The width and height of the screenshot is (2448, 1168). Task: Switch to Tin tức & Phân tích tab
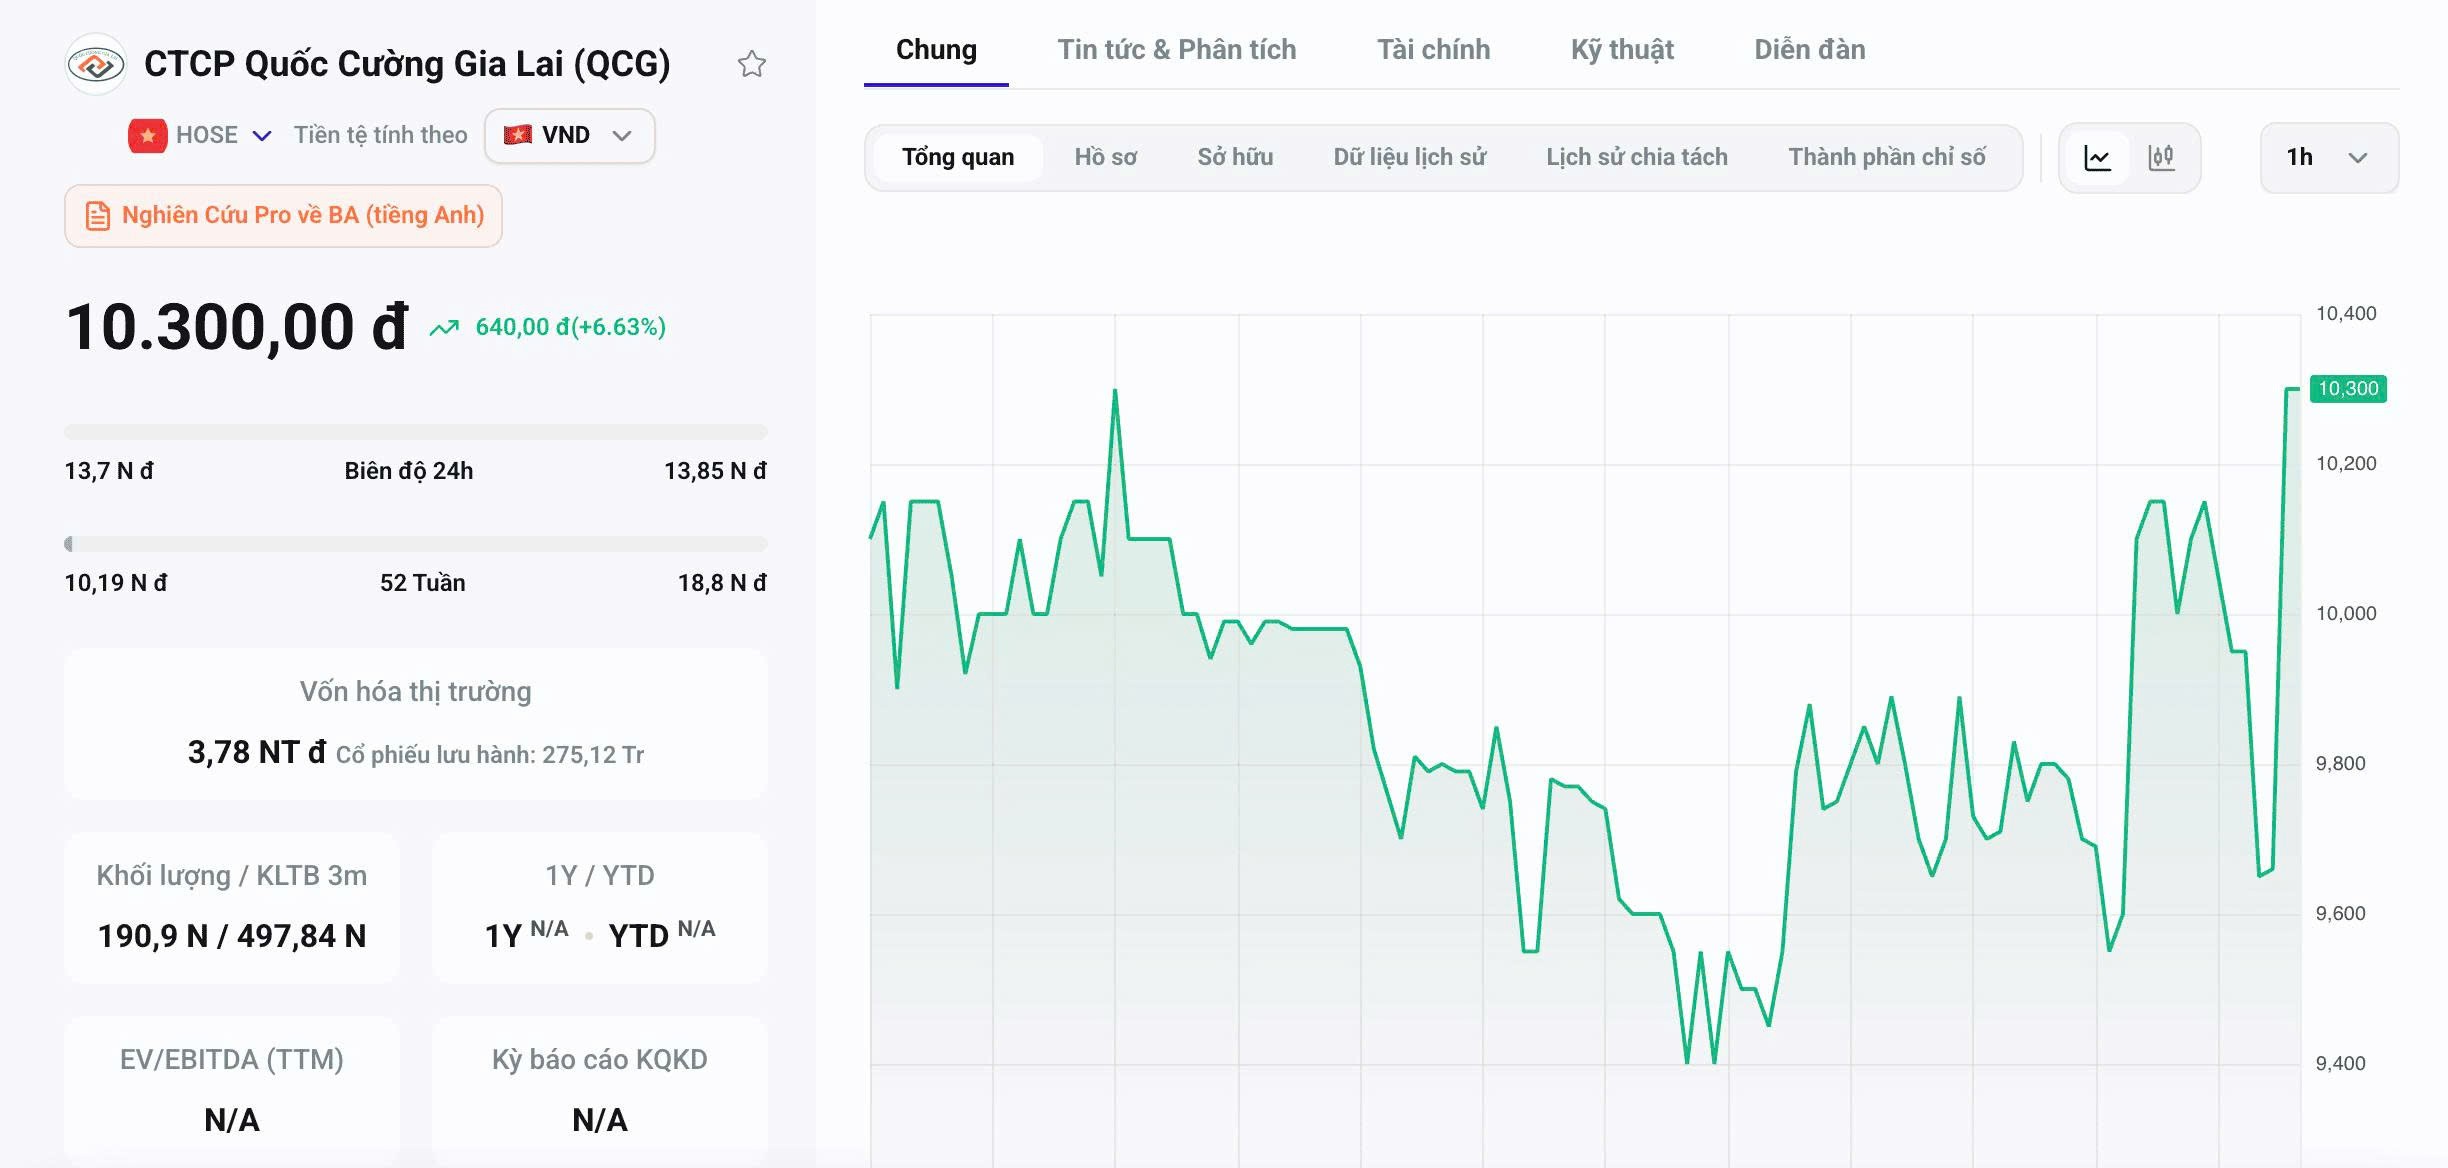pyautogui.click(x=1177, y=50)
